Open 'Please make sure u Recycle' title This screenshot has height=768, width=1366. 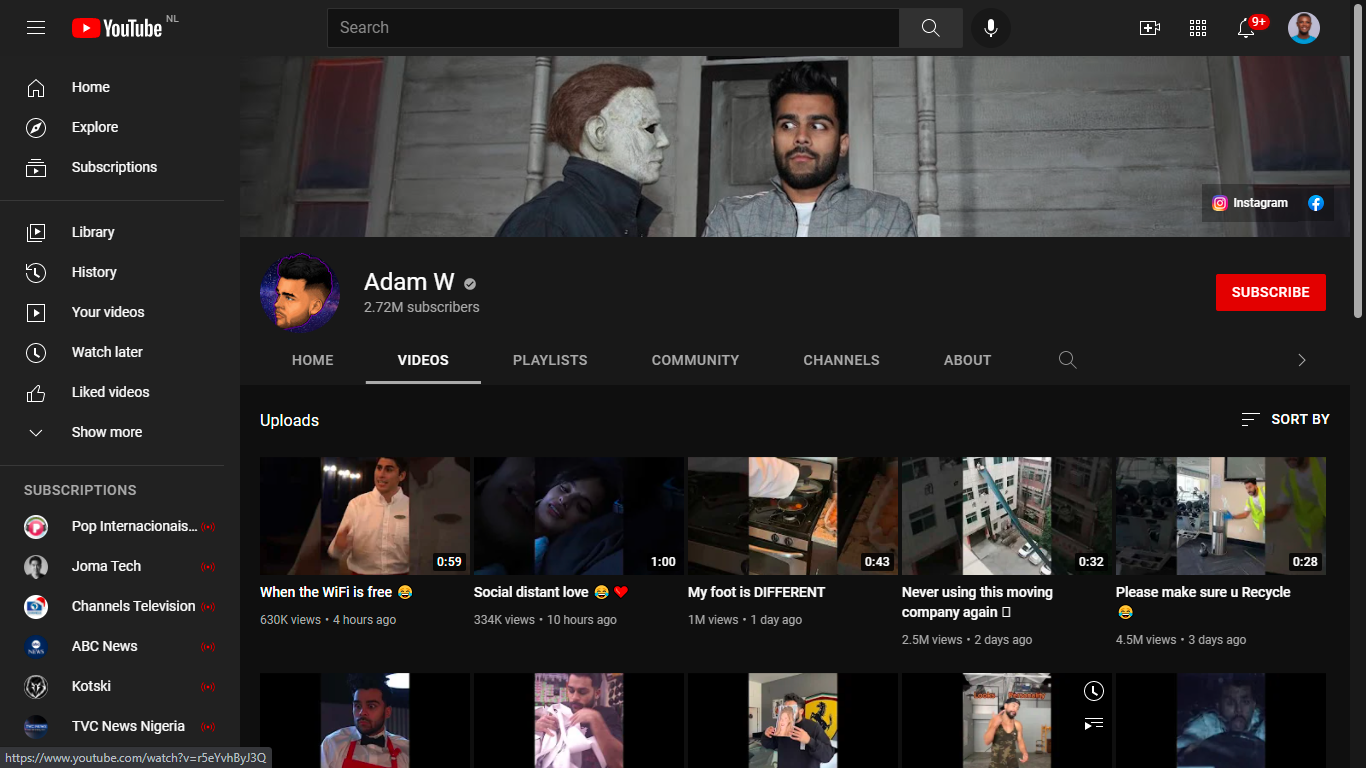click(1203, 602)
